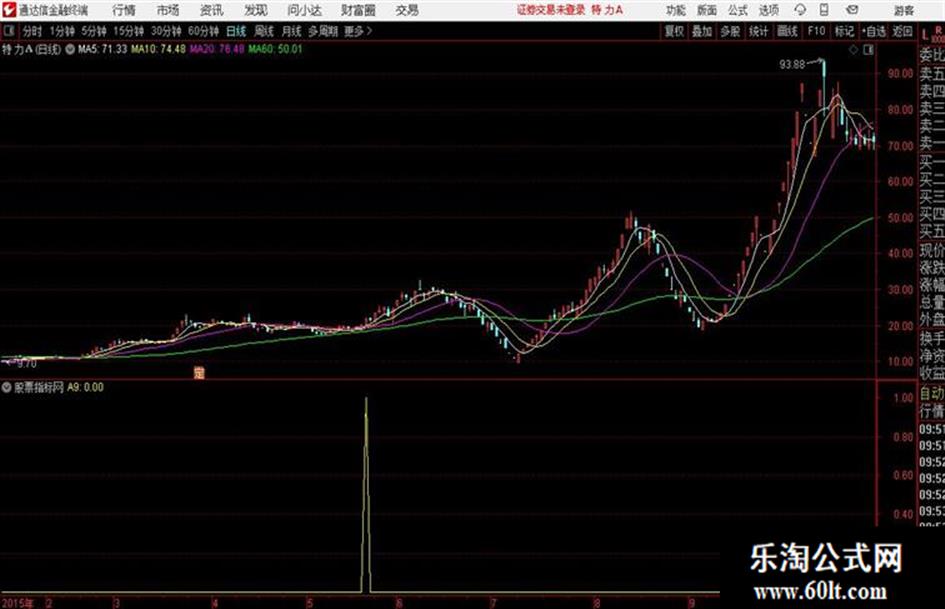Open the 交易 menu
Viewport: 945px width, 609px height.
click(407, 10)
